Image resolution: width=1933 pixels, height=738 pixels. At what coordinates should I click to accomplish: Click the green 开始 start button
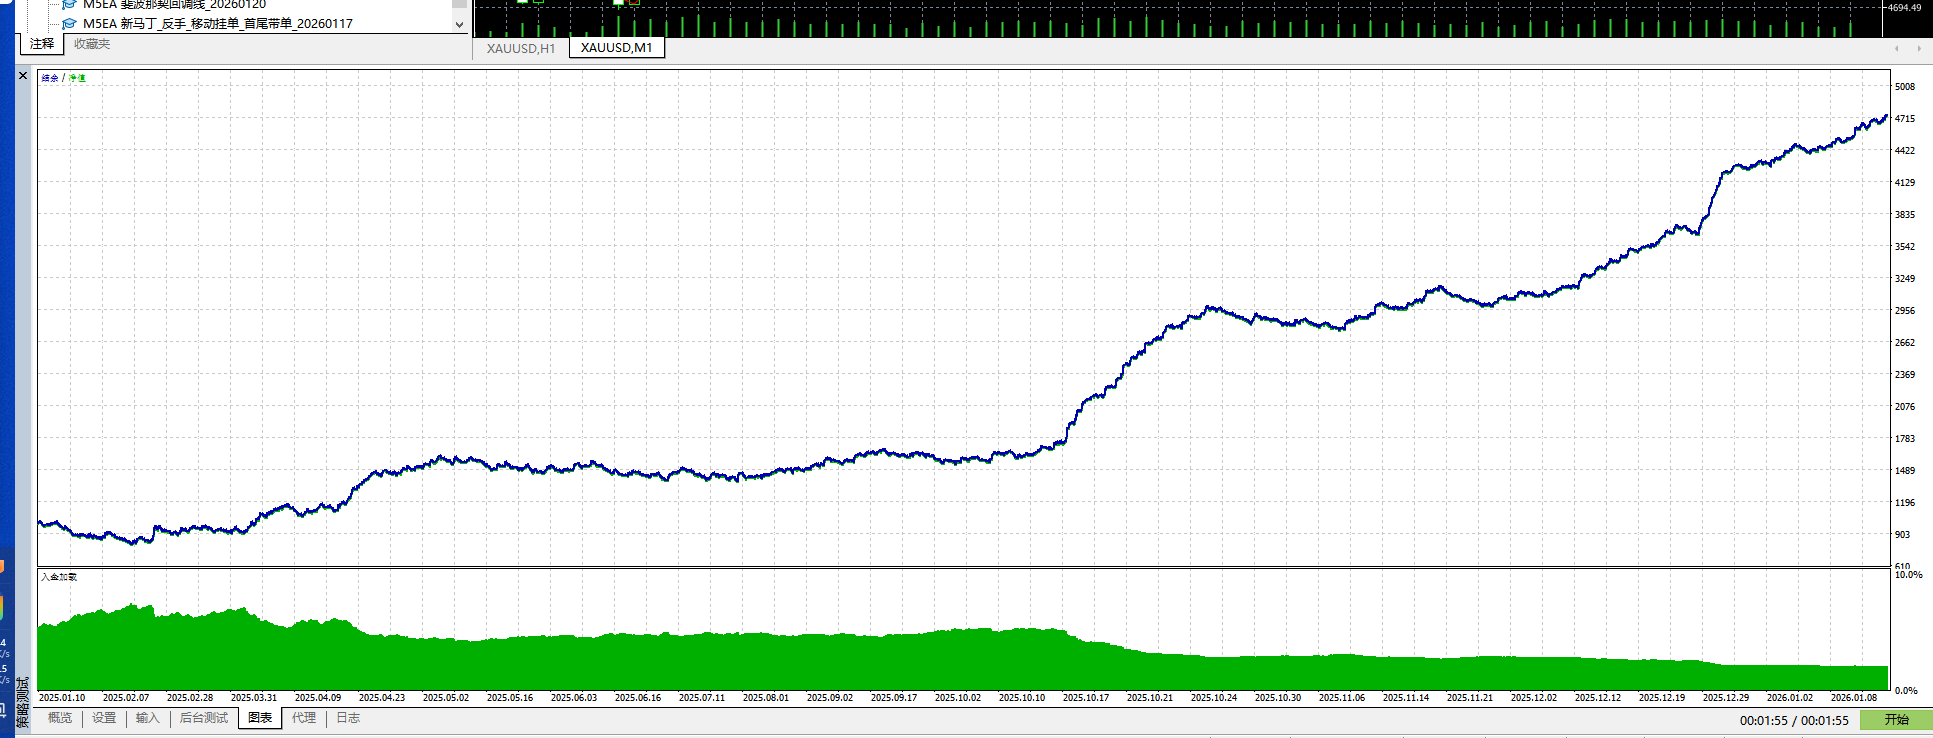coord(1896,720)
